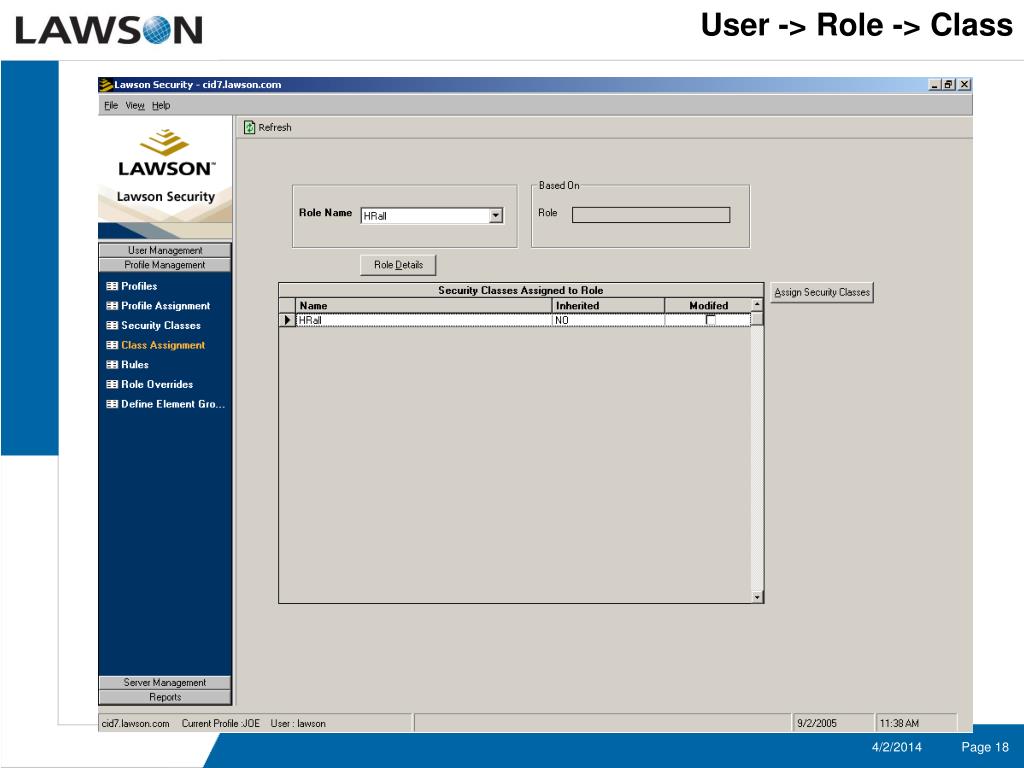
Task: Click the Lawson Security title bar icon
Action: (106, 85)
